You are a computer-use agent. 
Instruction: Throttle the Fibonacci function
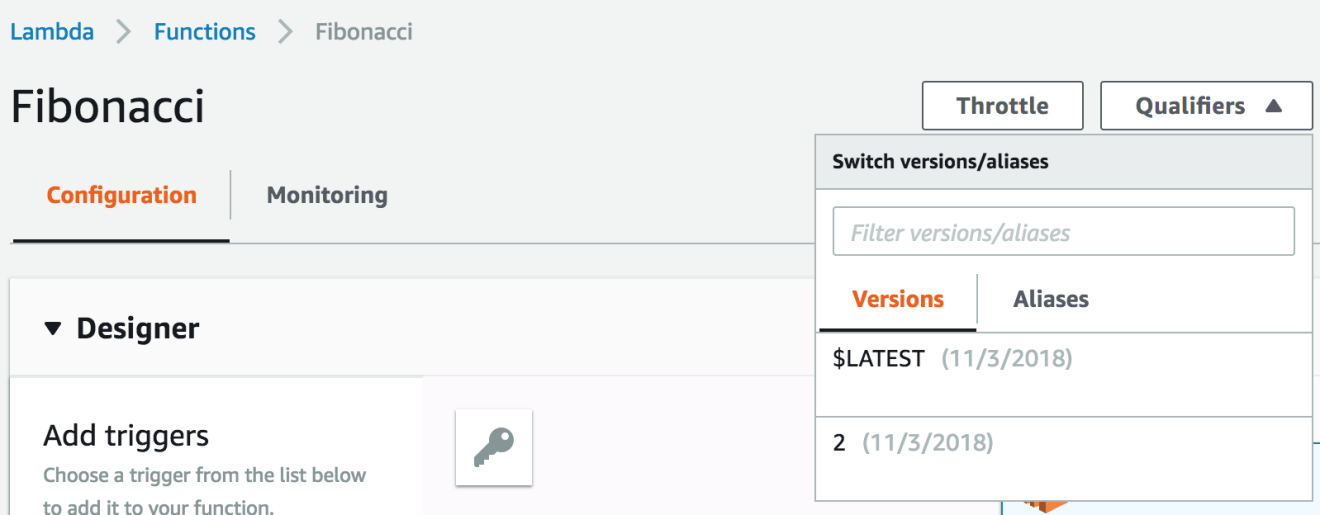tap(1002, 106)
